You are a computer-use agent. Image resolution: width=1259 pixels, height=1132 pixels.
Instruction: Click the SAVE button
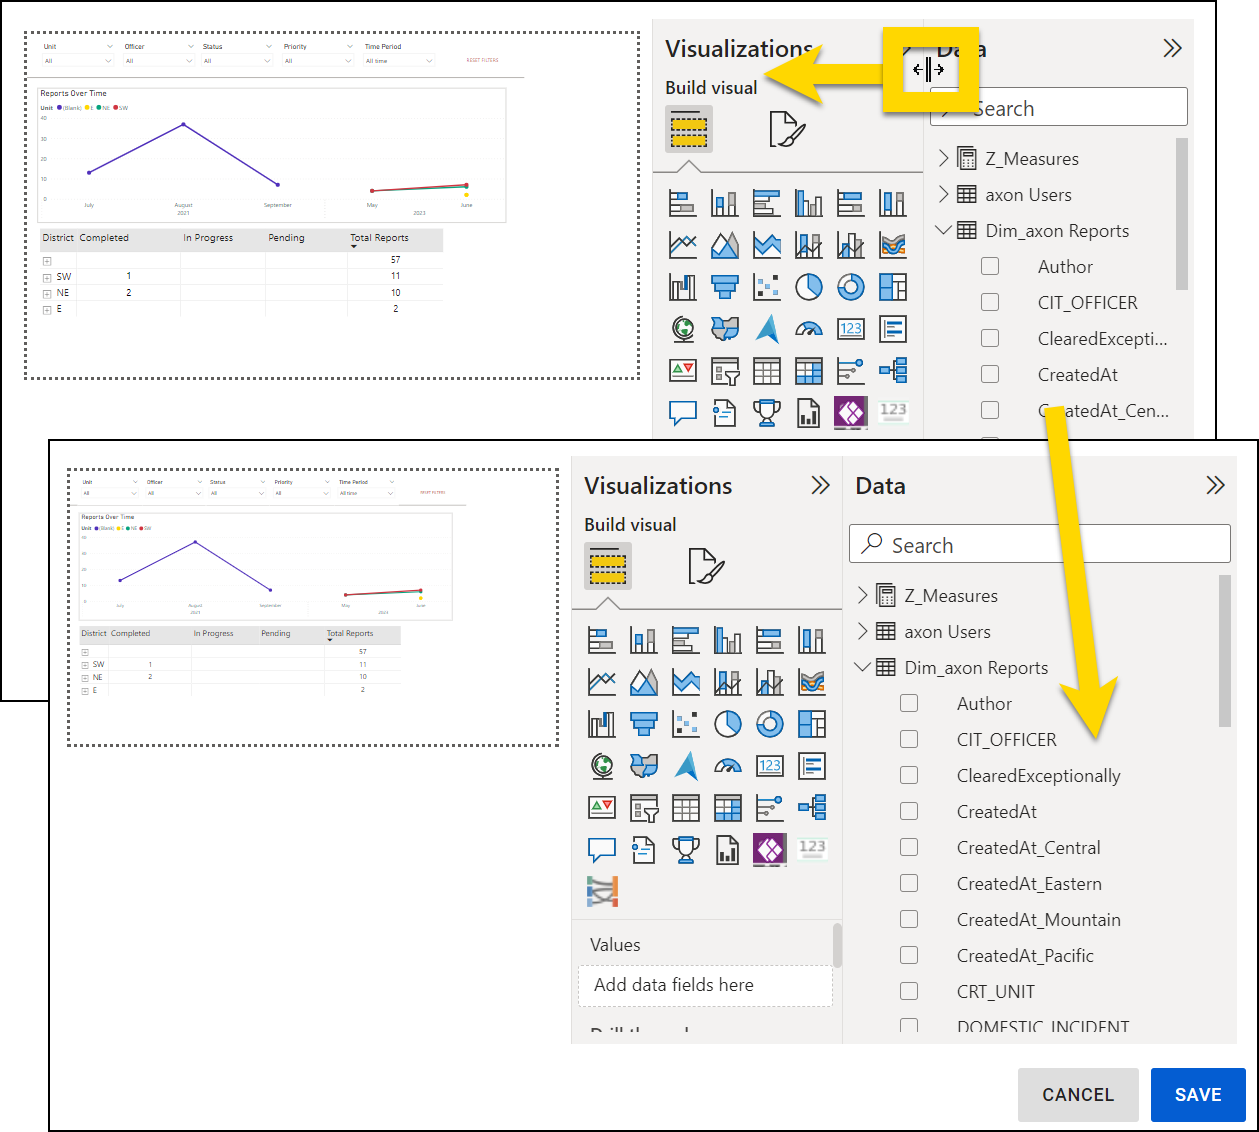click(1197, 1094)
